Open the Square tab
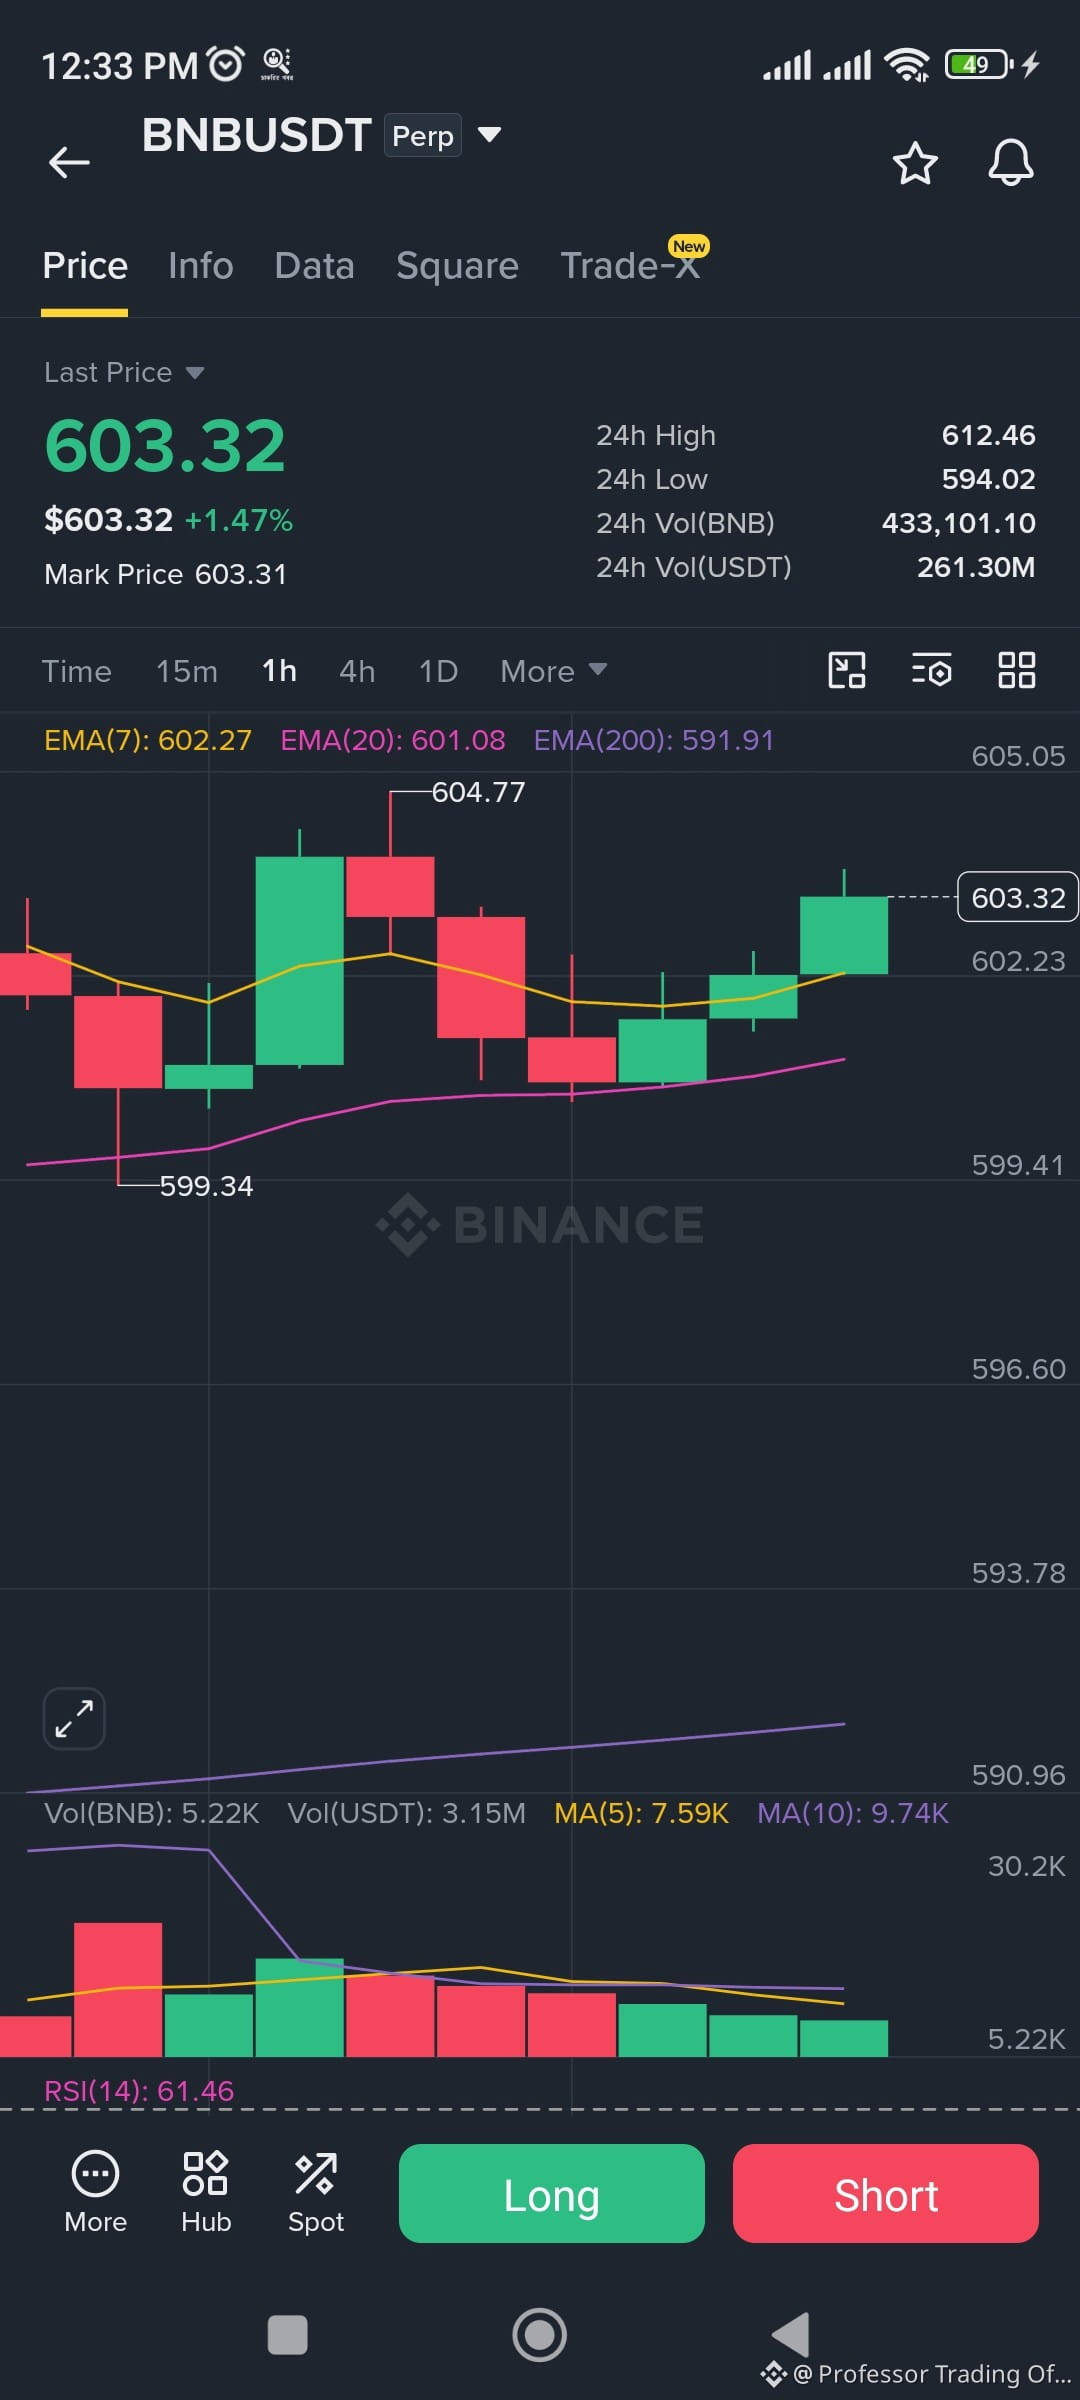This screenshot has width=1080, height=2400. [458, 266]
